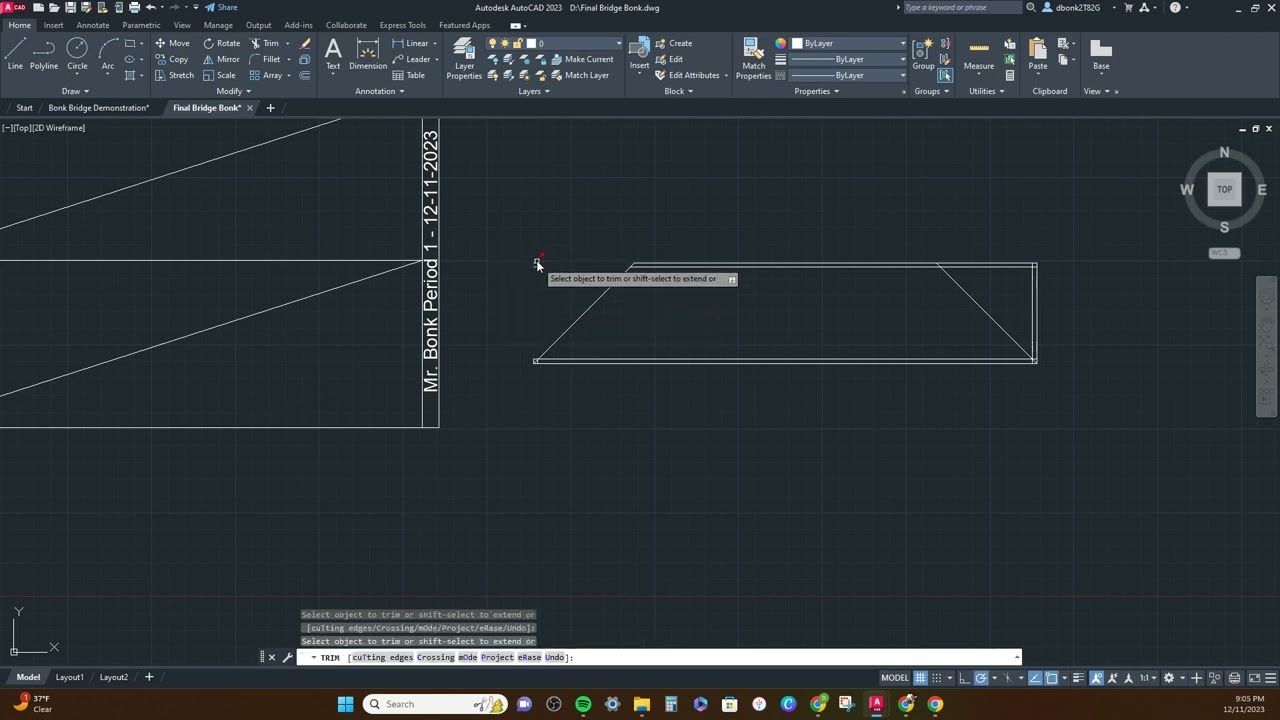Select the Stretch tool

click(x=174, y=75)
